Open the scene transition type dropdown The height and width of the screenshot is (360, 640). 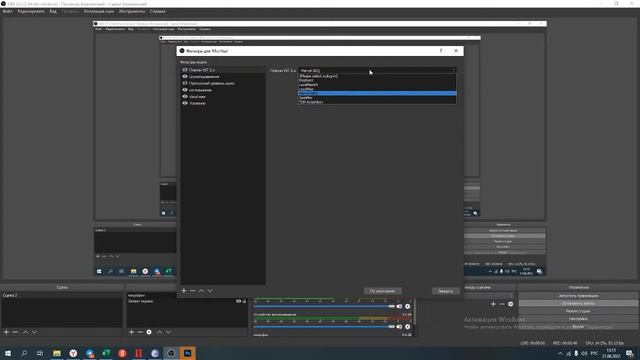[489, 296]
